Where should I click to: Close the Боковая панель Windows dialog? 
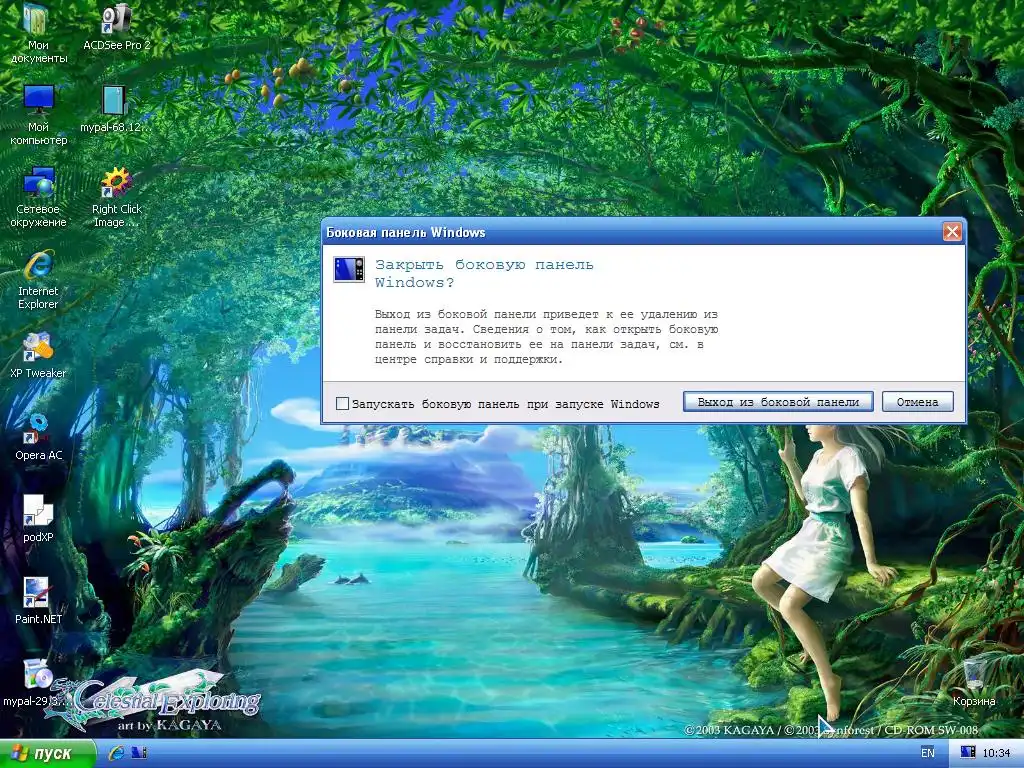952,232
